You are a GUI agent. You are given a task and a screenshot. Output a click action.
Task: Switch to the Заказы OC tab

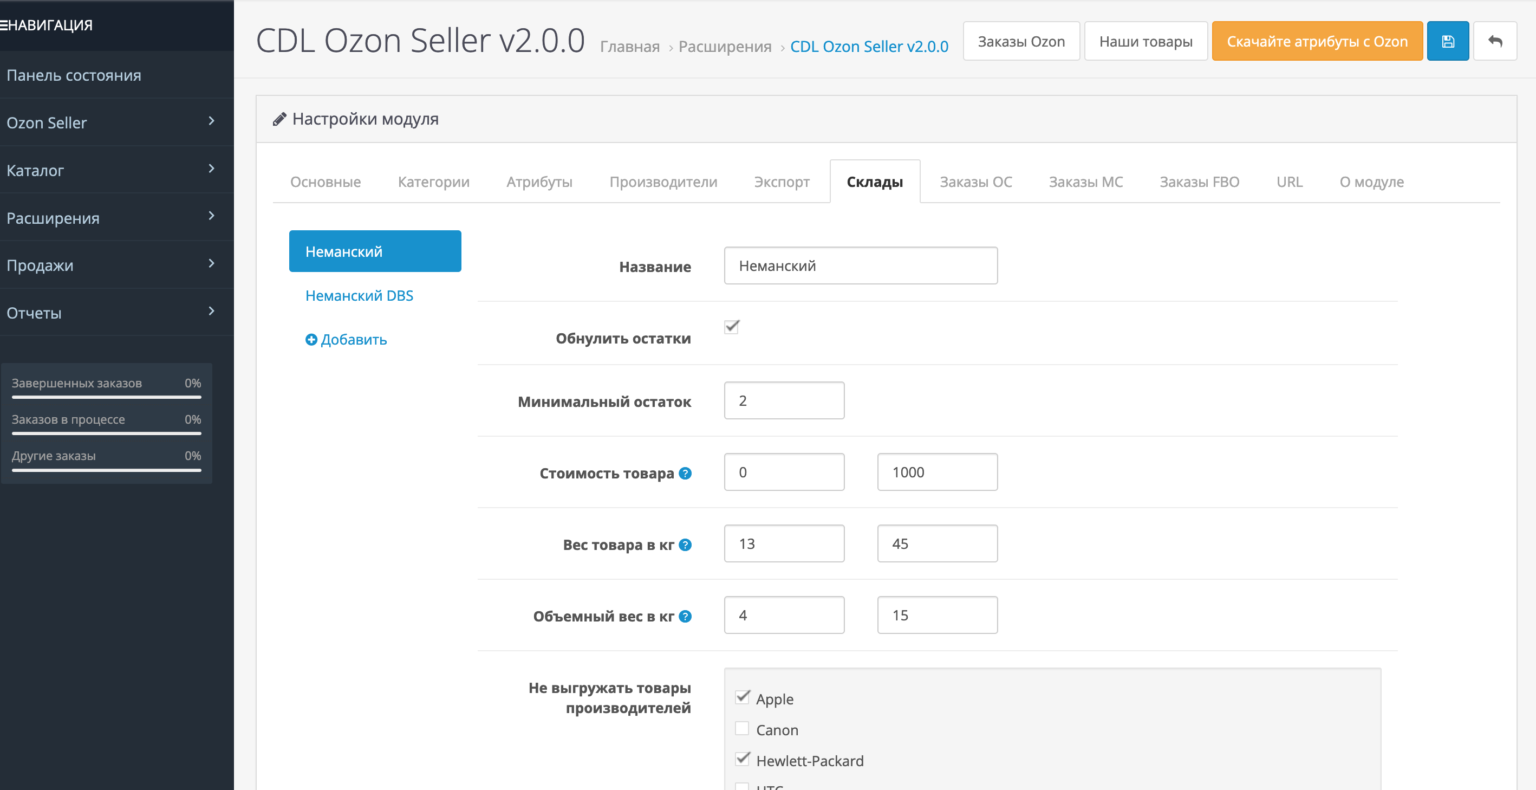976,182
